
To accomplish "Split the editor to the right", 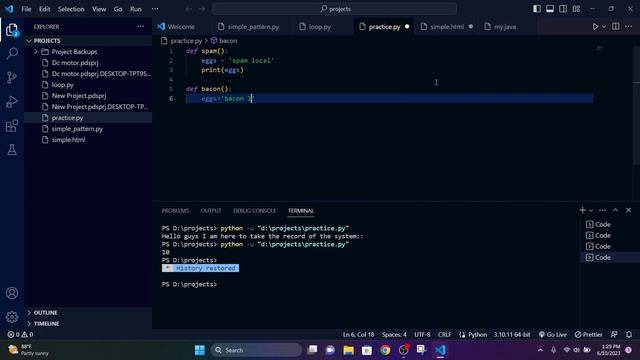I will coord(616,27).
